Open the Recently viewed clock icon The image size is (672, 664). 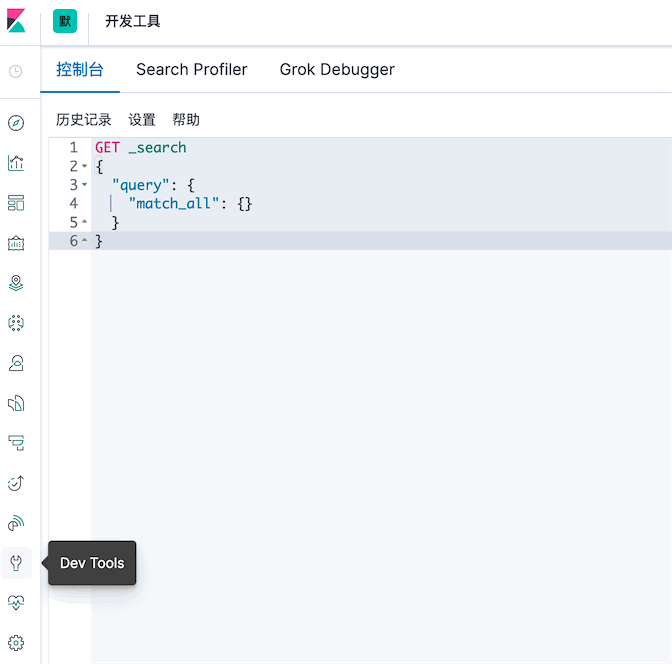(x=16, y=71)
